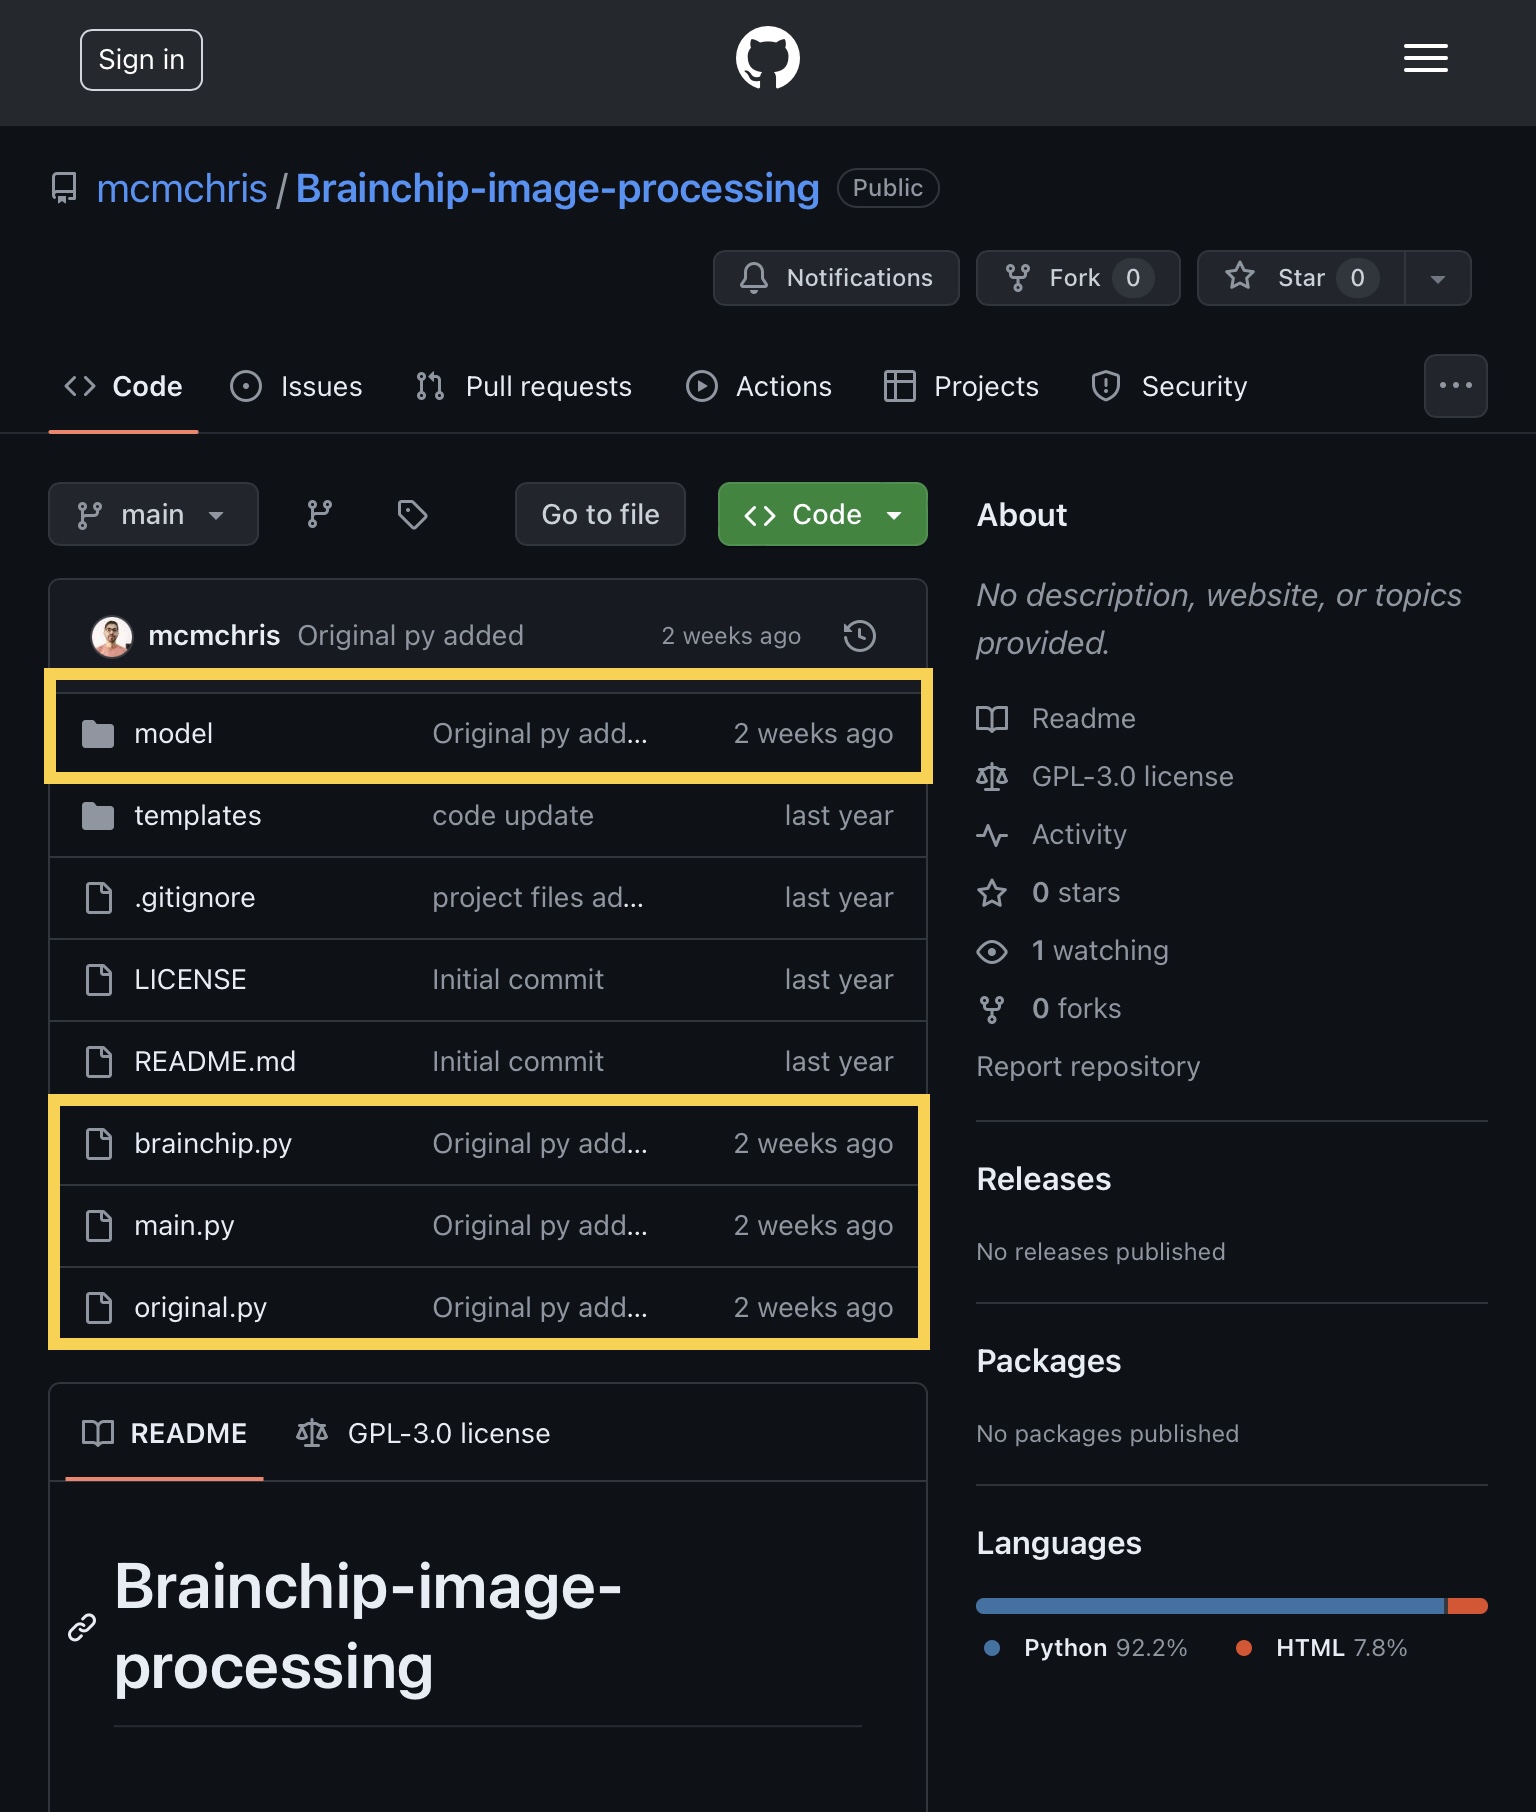View branches via the branch icon
Screen dimensions: 1536x1812
320,514
